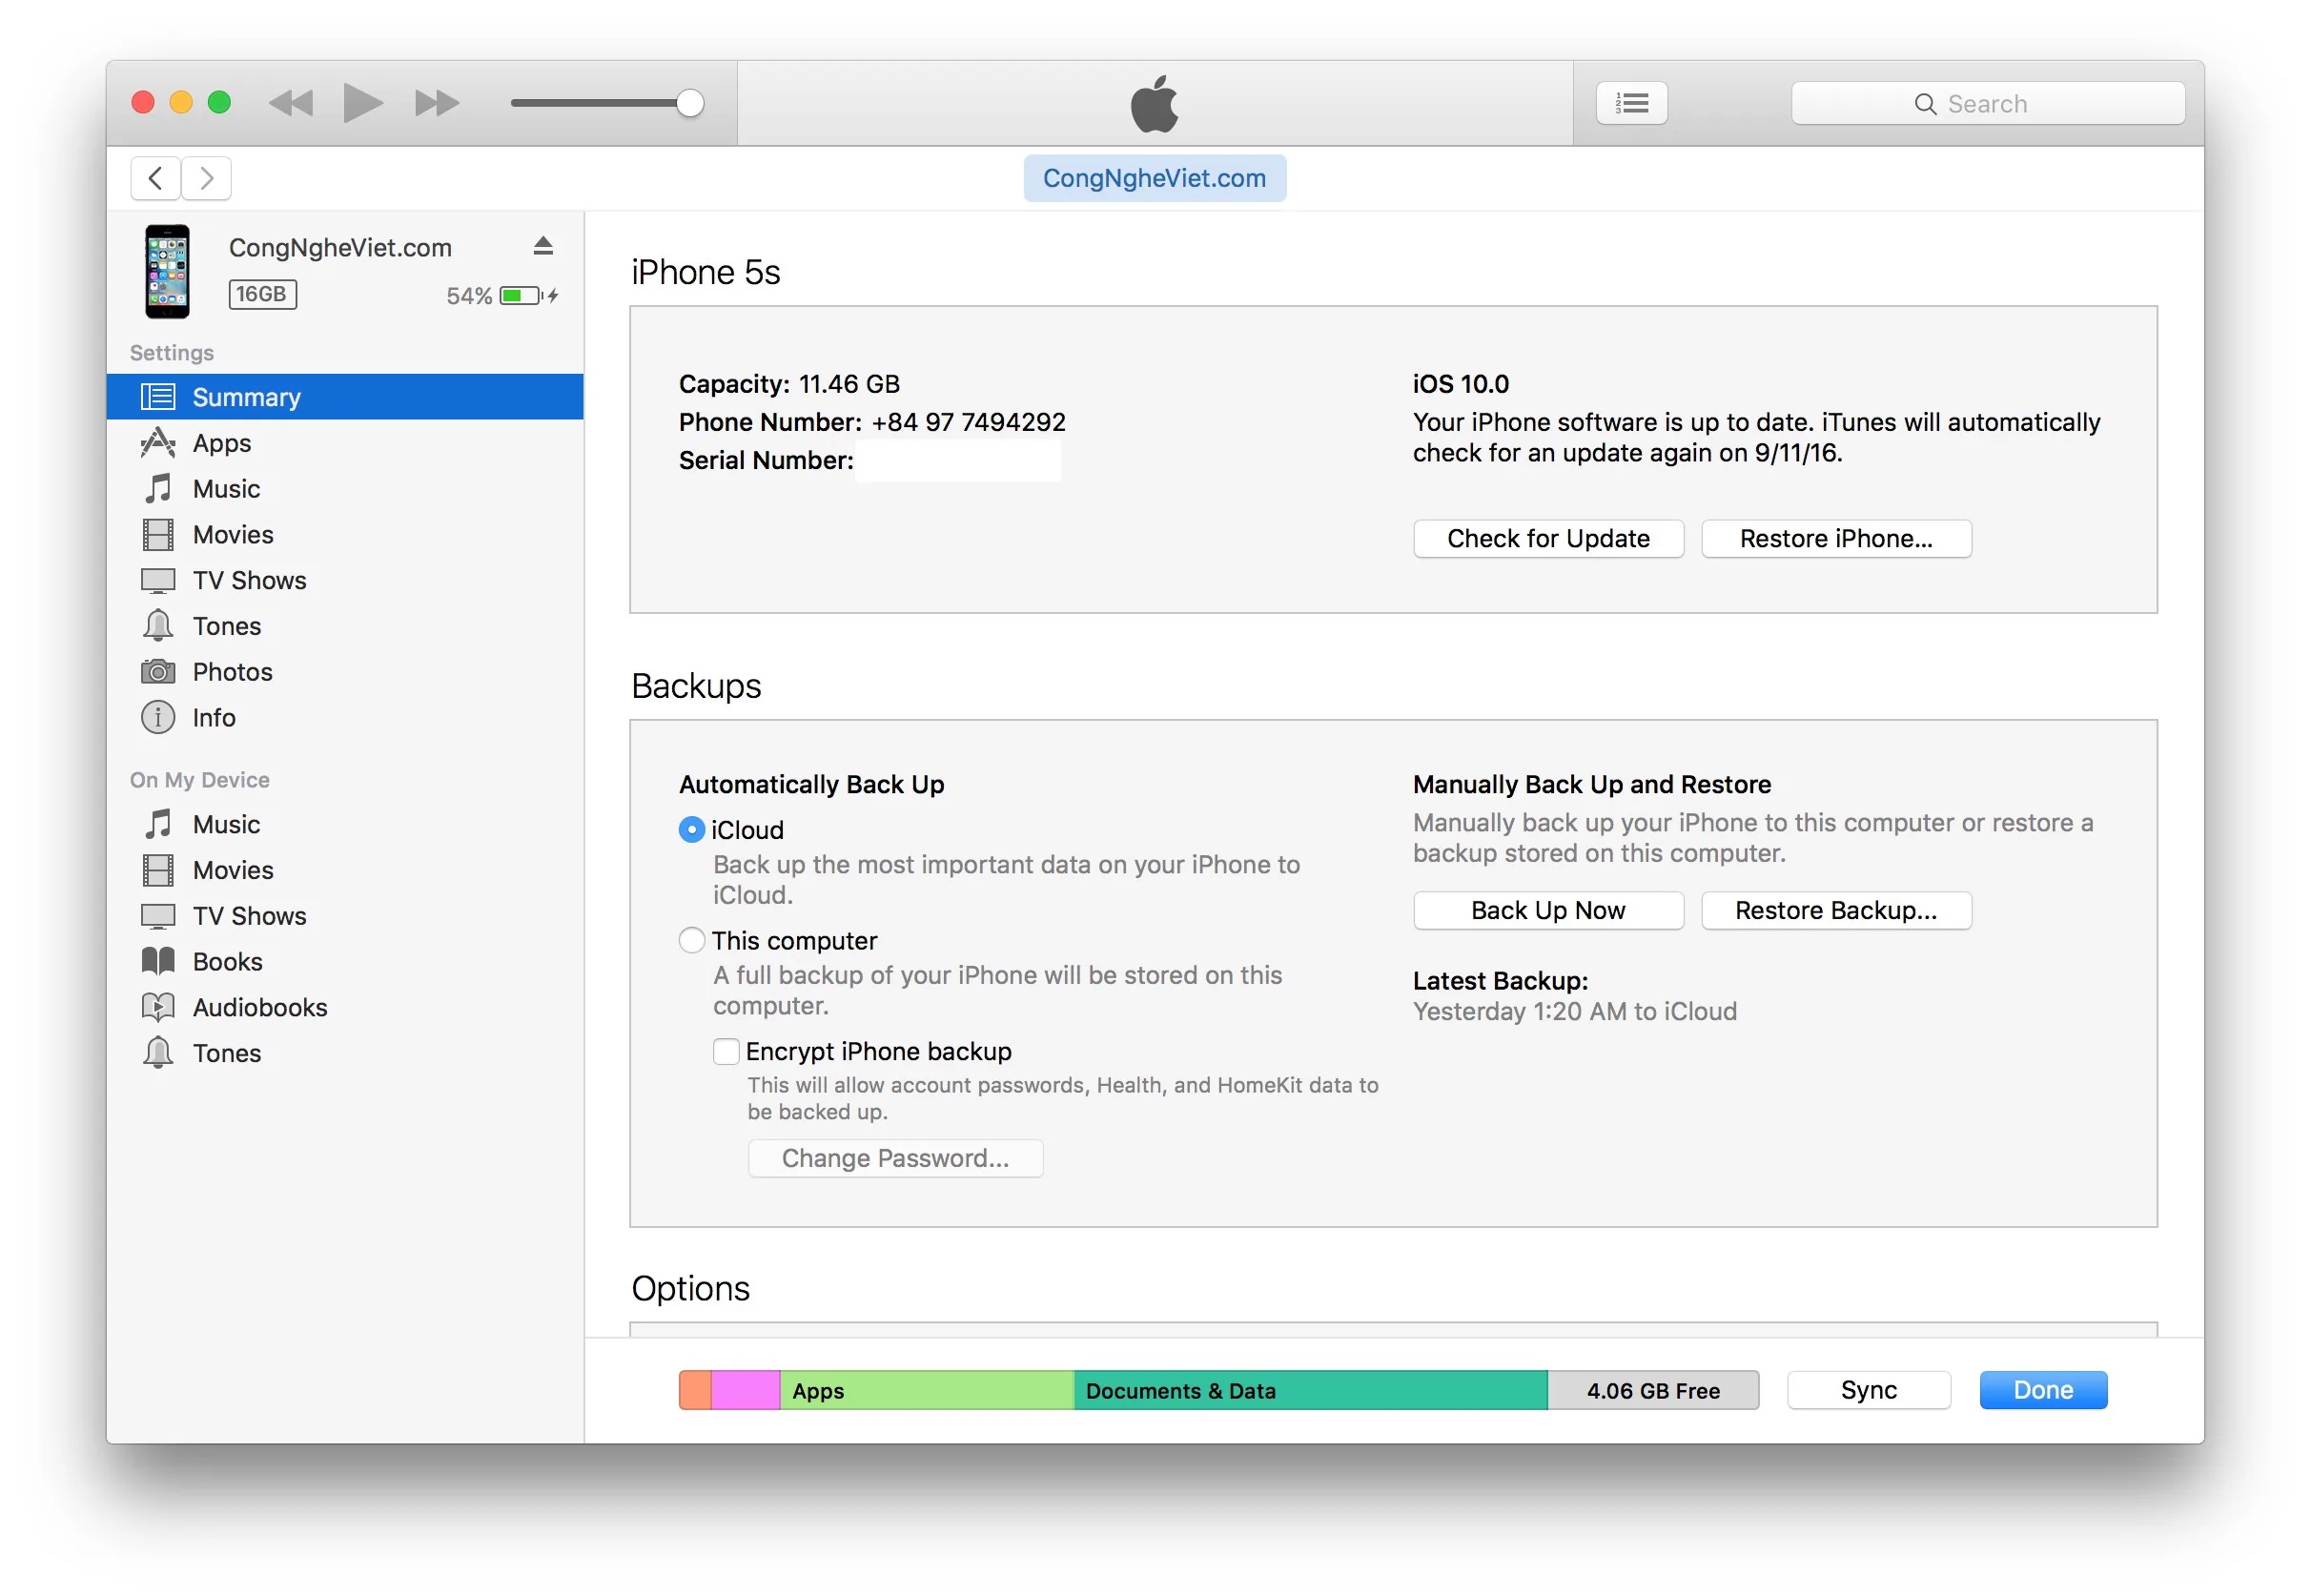
Task: Click the Serial Number field
Action: pyautogui.click(x=958, y=461)
